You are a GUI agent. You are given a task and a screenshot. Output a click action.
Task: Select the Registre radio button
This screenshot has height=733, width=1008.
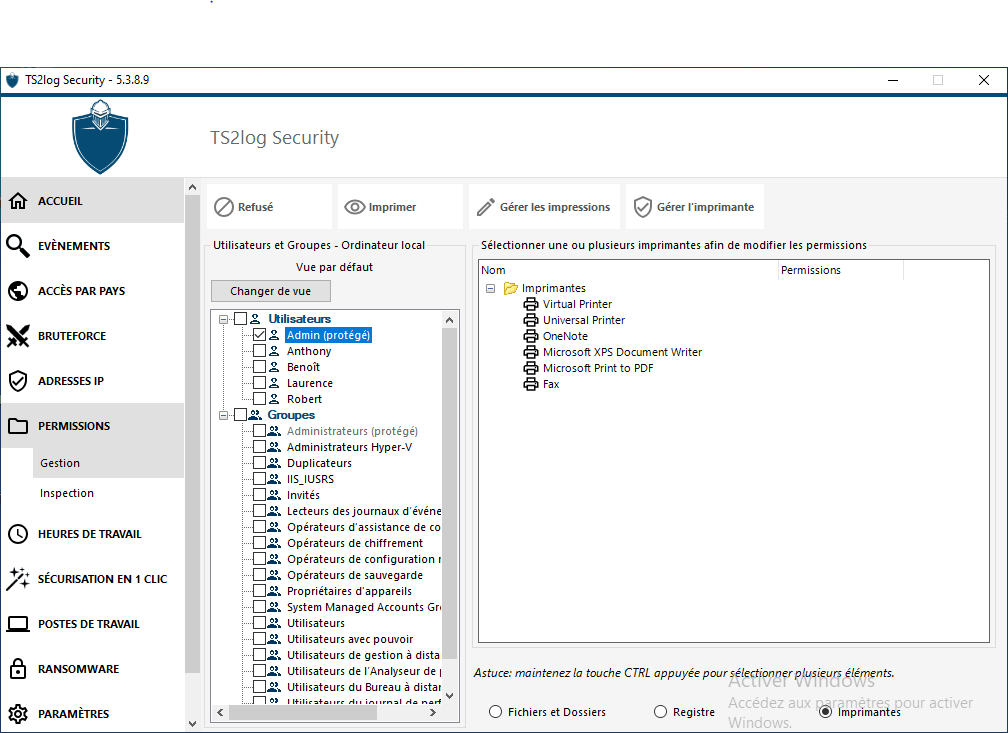pos(660,712)
